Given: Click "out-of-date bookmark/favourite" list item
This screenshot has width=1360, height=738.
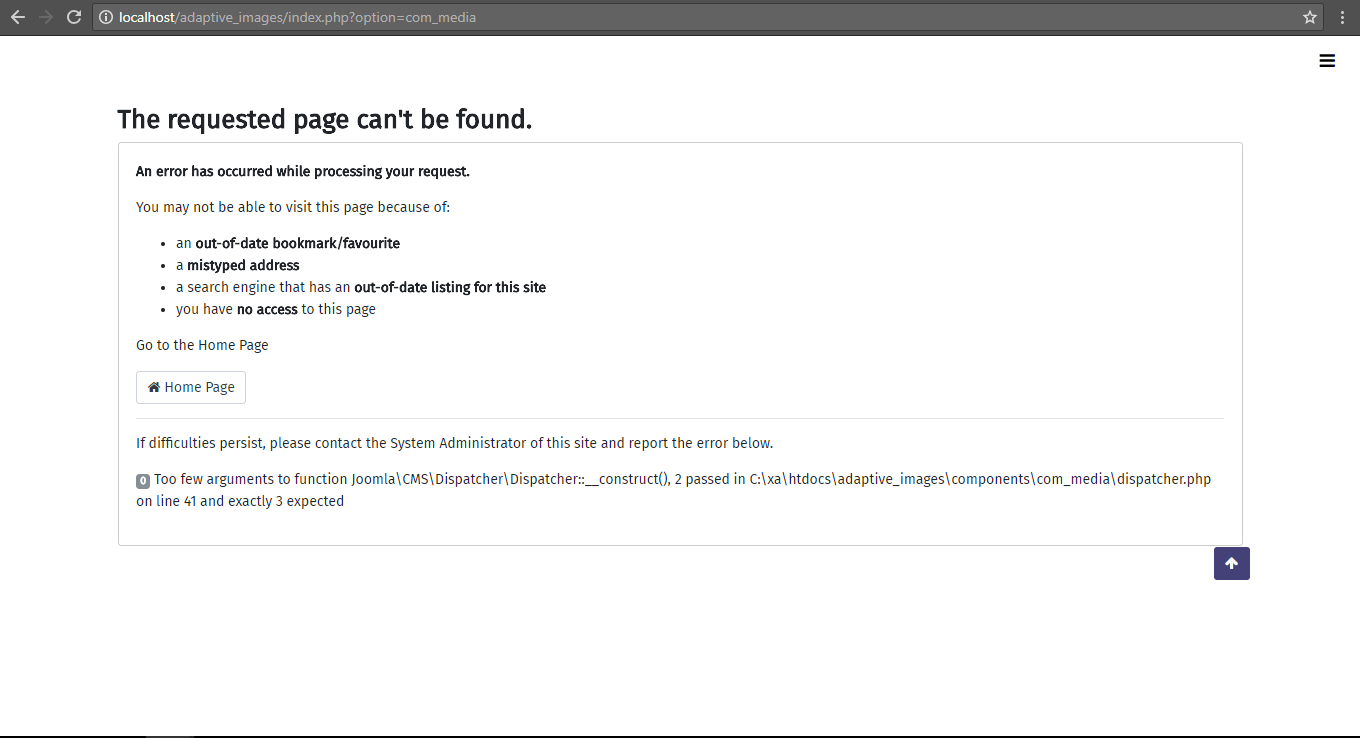Looking at the screenshot, I should click(x=288, y=243).
